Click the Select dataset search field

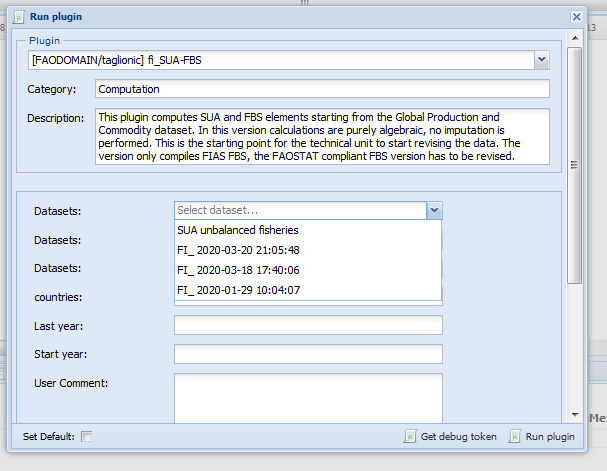click(x=300, y=211)
